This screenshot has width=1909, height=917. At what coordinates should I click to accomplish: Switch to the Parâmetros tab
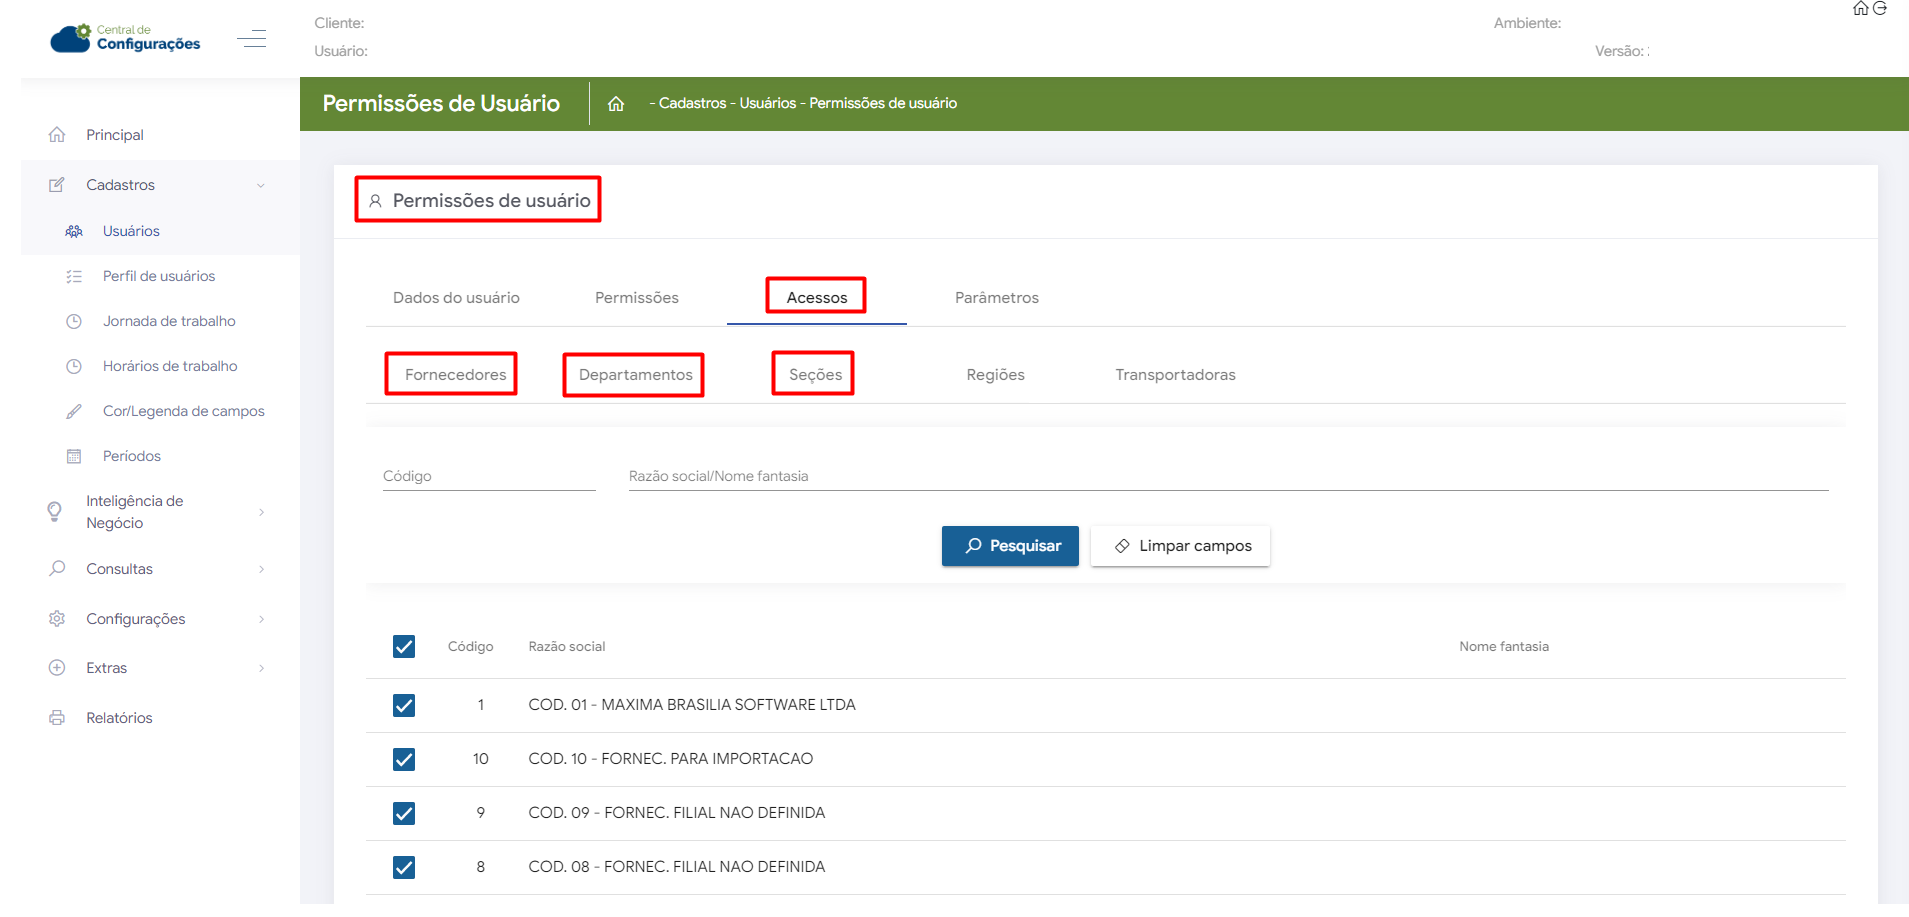[x=996, y=298]
